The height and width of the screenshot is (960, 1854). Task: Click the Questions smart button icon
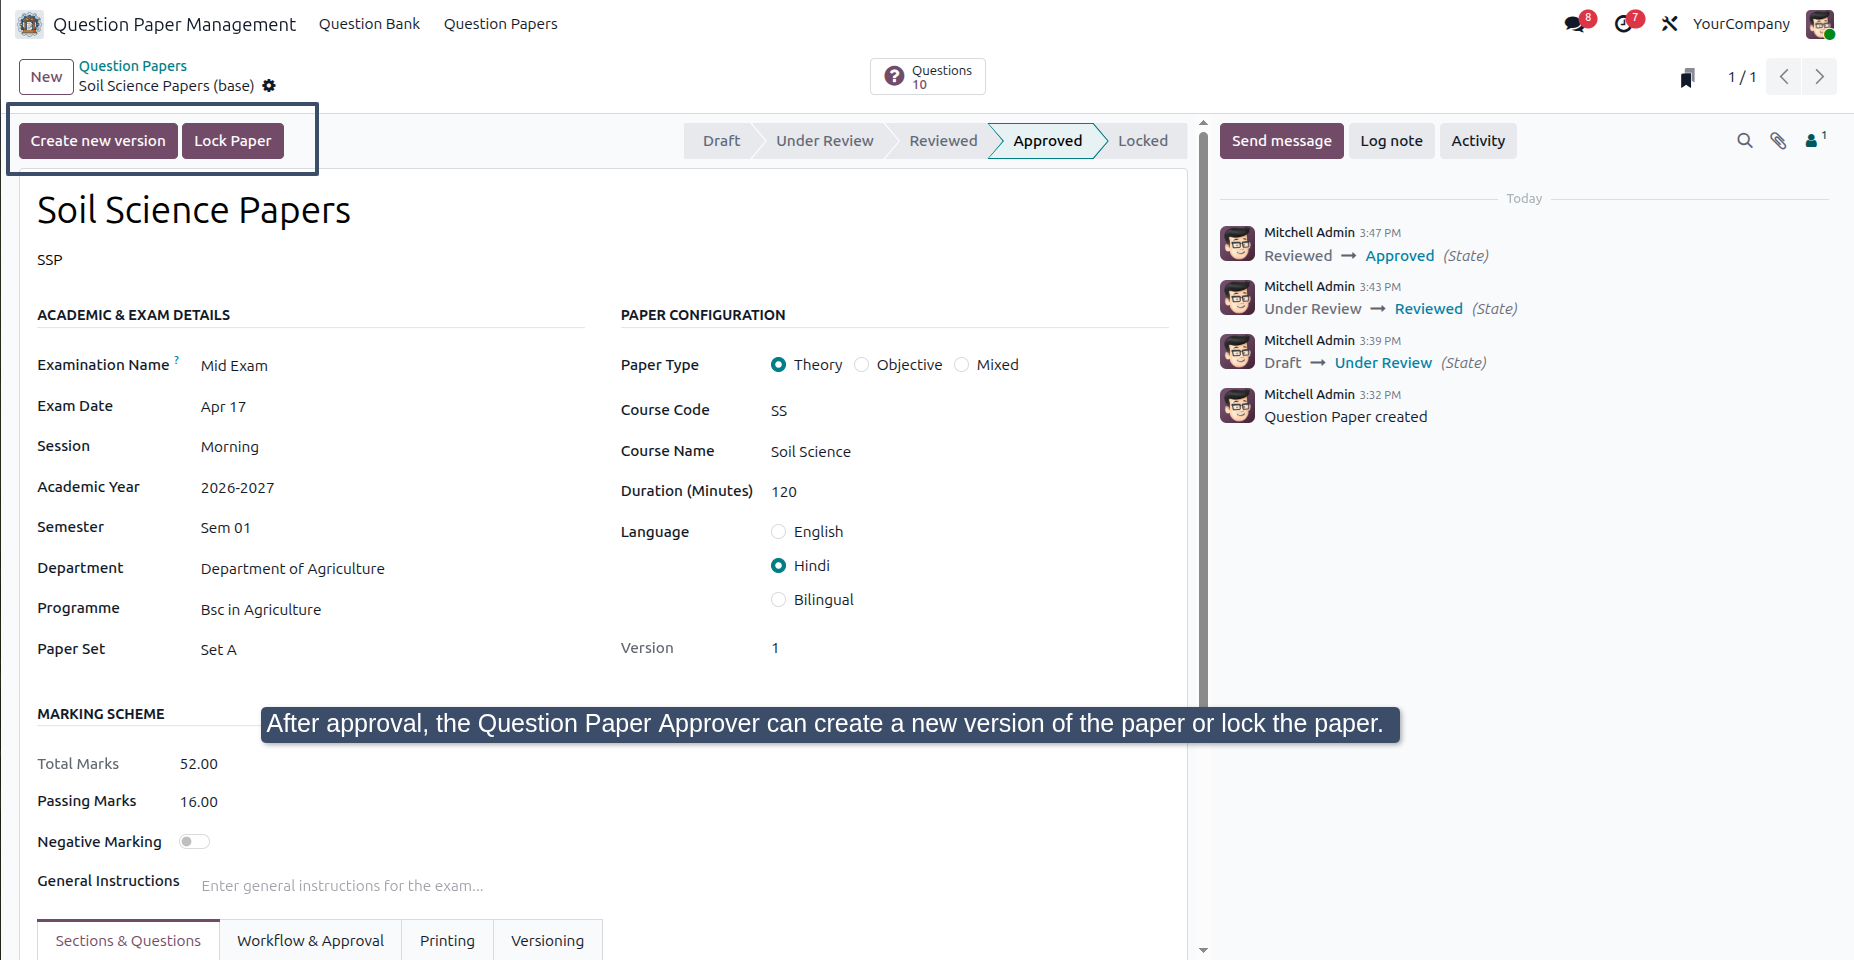click(x=895, y=76)
